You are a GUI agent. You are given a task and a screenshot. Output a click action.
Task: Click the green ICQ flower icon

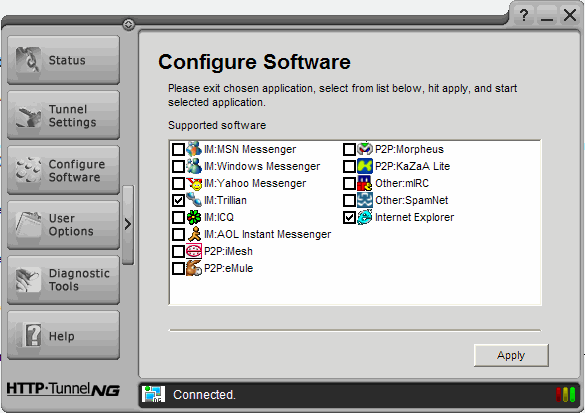click(194, 217)
